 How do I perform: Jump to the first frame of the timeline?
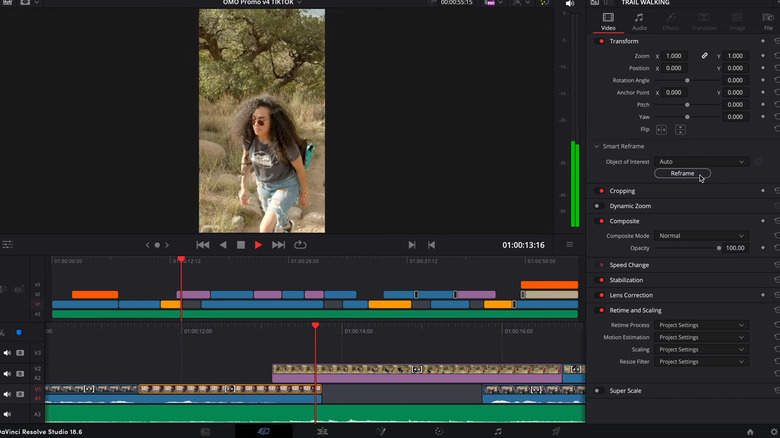[x=202, y=245]
